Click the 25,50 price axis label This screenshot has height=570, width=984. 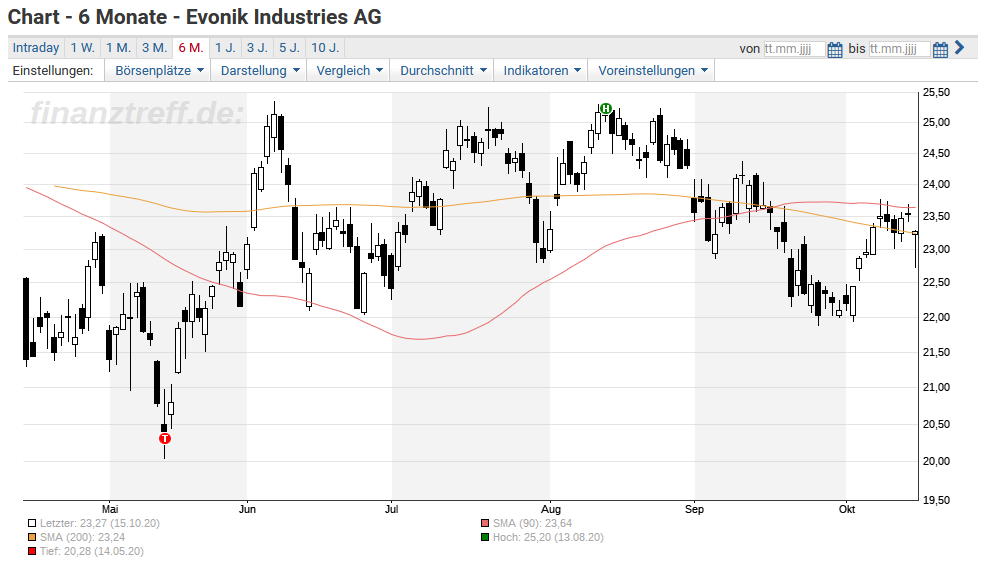pyautogui.click(x=936, y=92)
